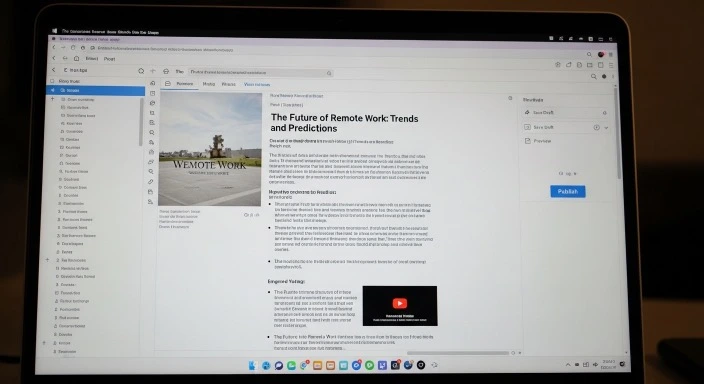Image resolution: width=704 pixels, height=384 pixels.
Task: Show hidden icons via the tray chevron
Action: point(568,365)
